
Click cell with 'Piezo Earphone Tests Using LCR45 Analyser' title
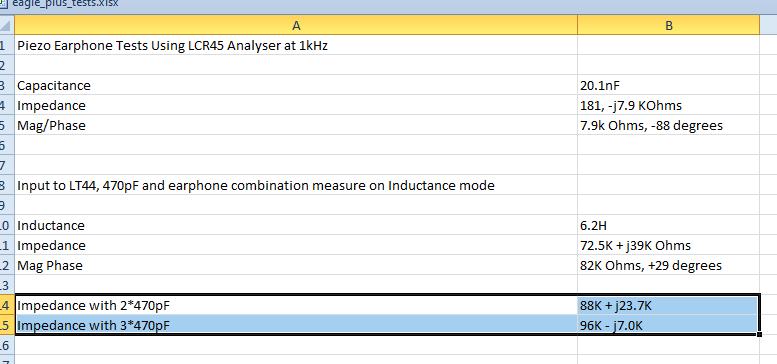point(296,46)
